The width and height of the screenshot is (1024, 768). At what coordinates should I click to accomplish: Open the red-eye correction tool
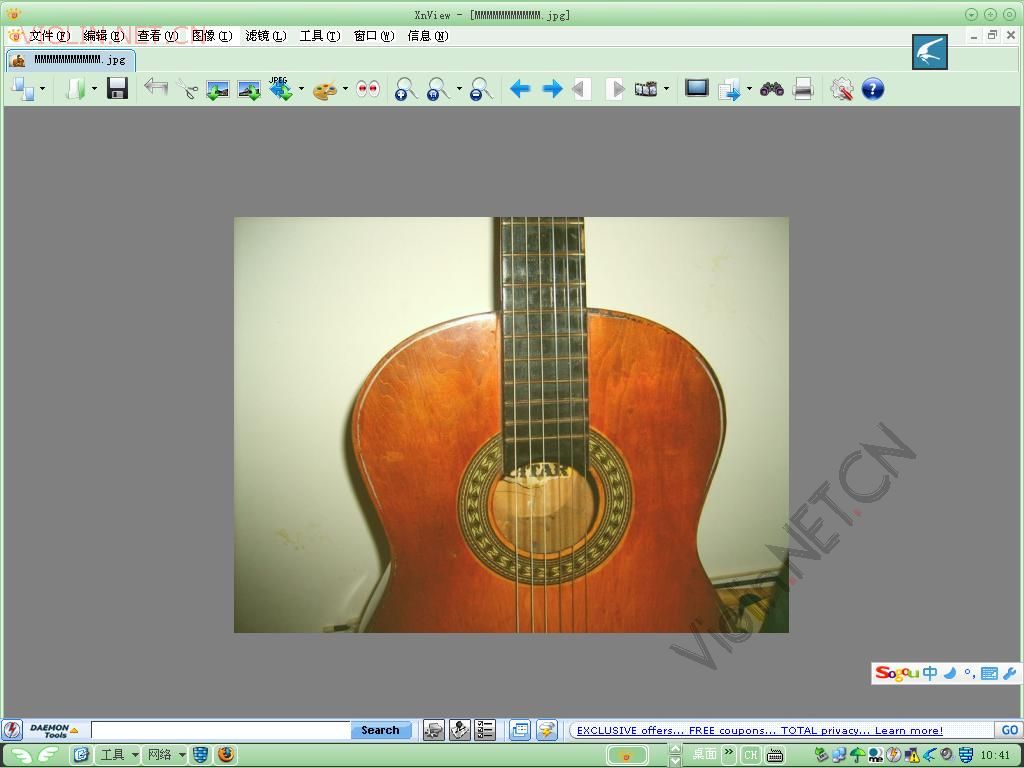pyautogui.click(x=368, y=89)
